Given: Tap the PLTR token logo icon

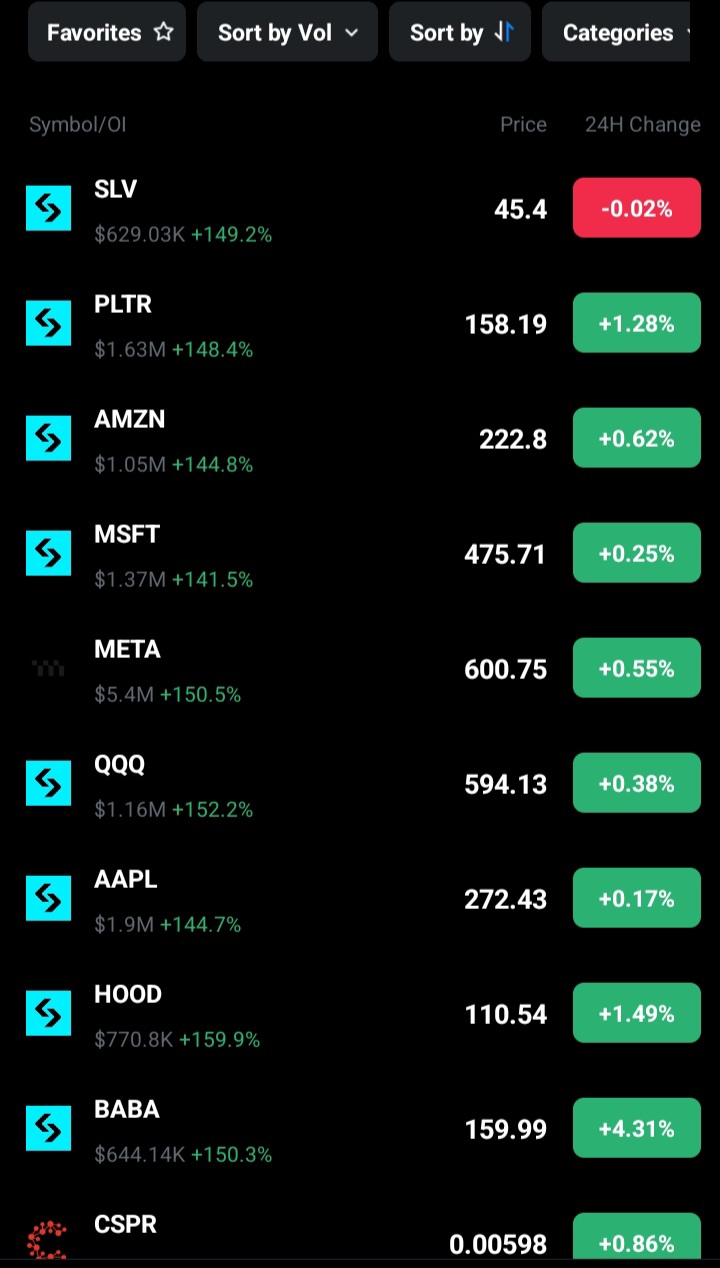Looking at the screenshot, I should pos(48,324).
